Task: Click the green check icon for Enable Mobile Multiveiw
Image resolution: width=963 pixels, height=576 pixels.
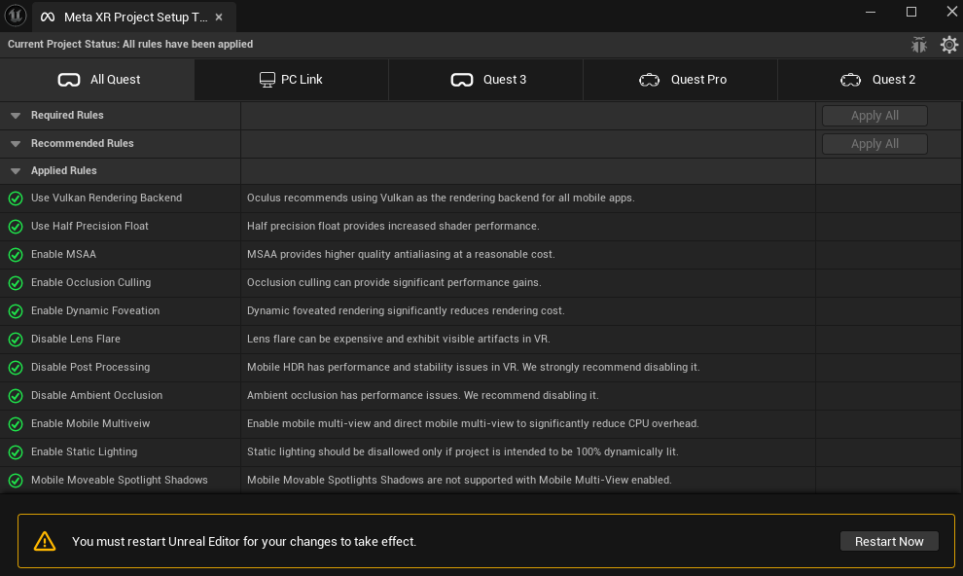Action: (x=15, y=424)
